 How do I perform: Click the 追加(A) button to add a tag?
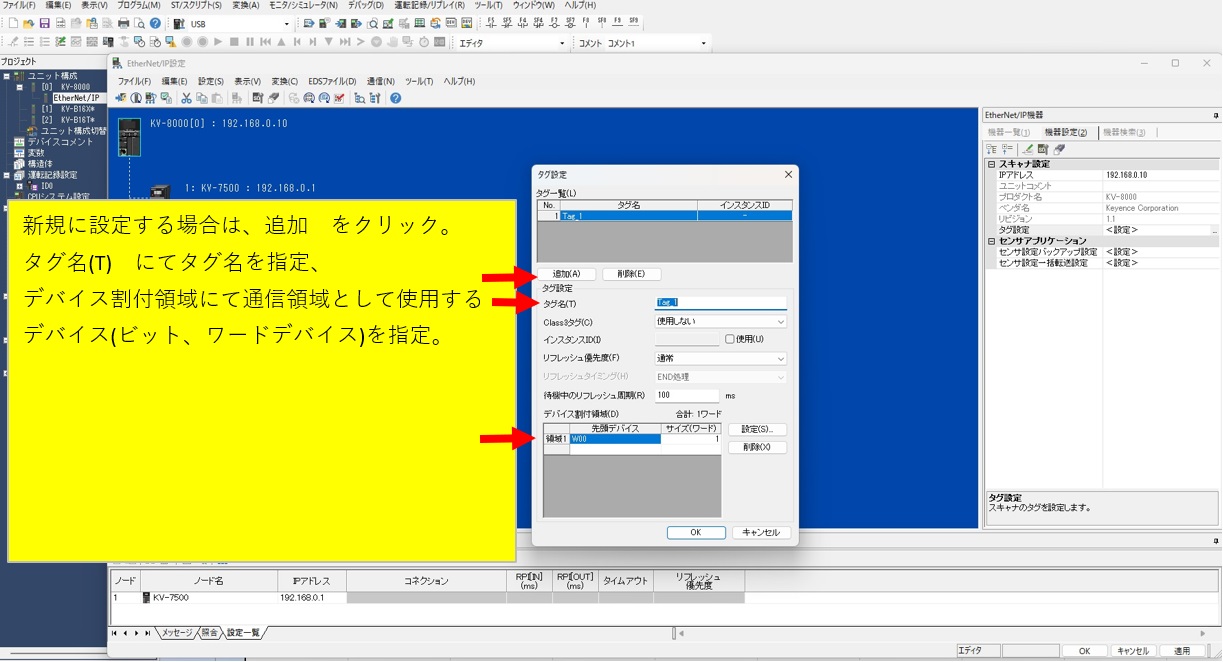pos(567,274)
